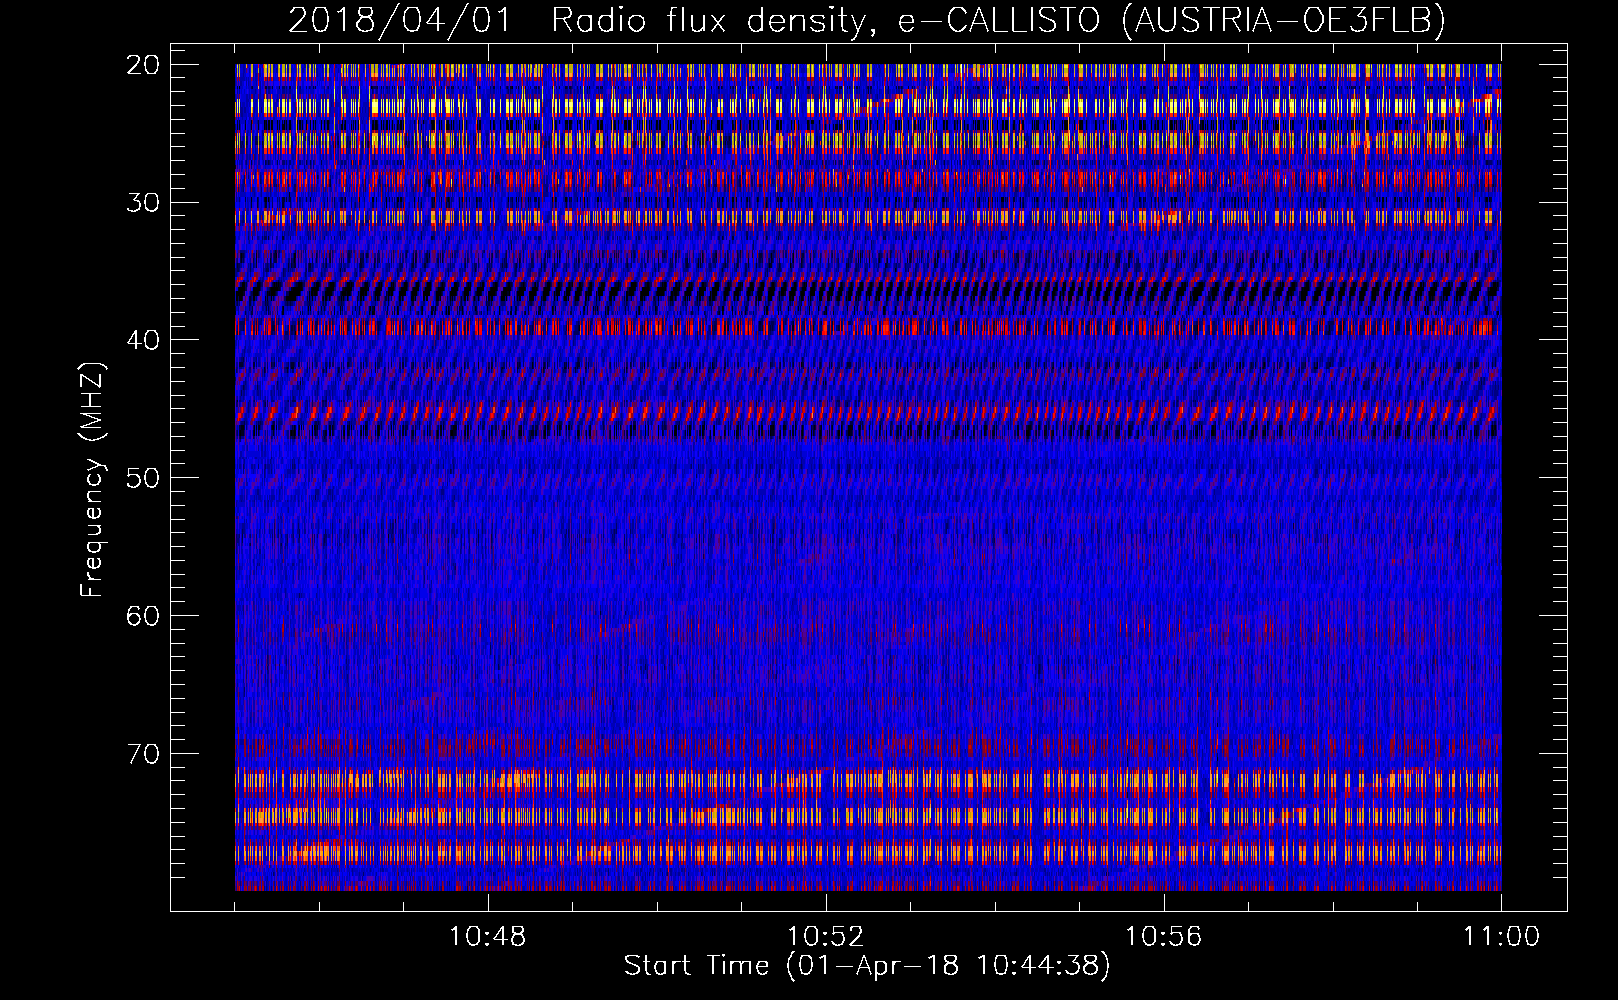The height and width of the screenshot is (1000, 1618).
Task: Select the 20 MHz frequency tick label
Action: pos(144,65)
